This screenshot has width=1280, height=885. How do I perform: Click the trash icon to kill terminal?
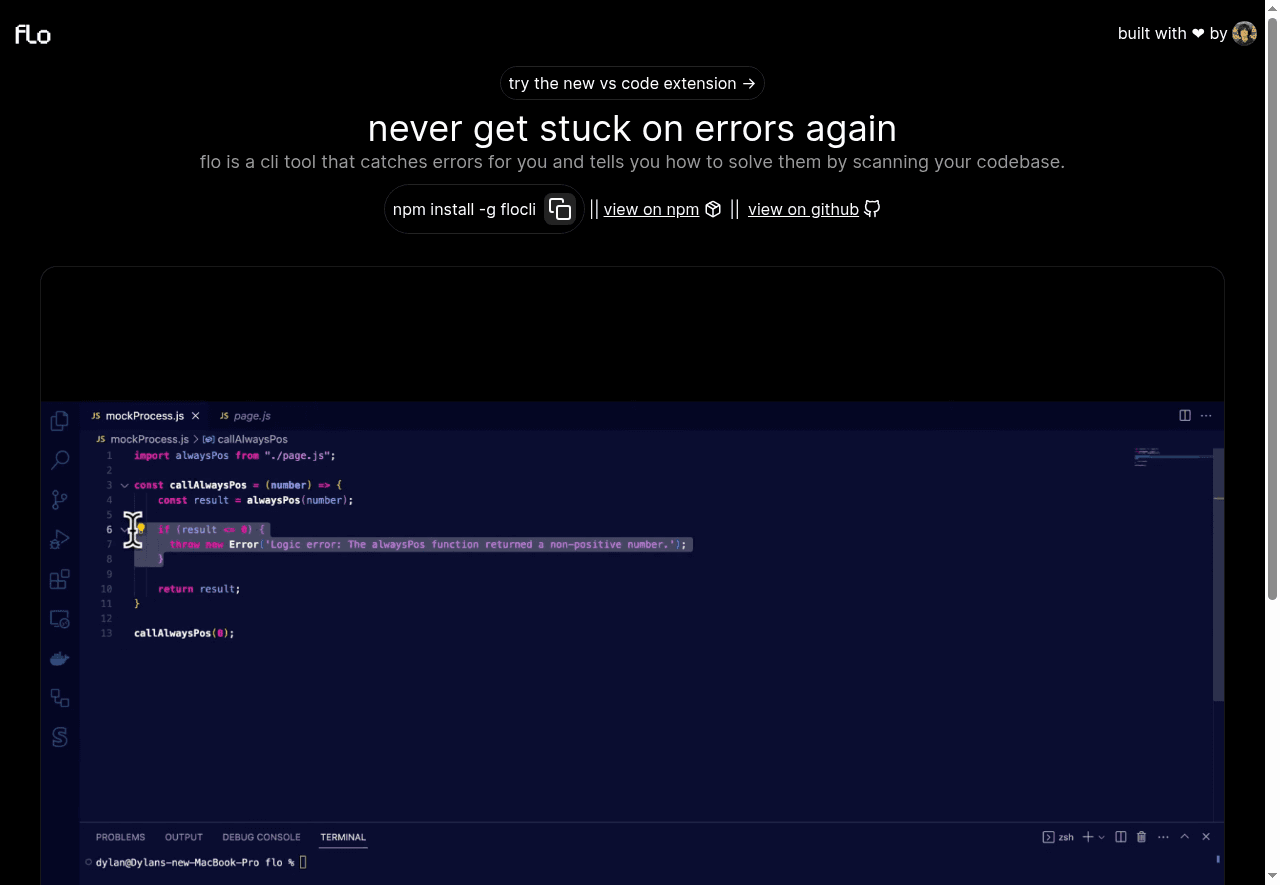(1142, 837)
